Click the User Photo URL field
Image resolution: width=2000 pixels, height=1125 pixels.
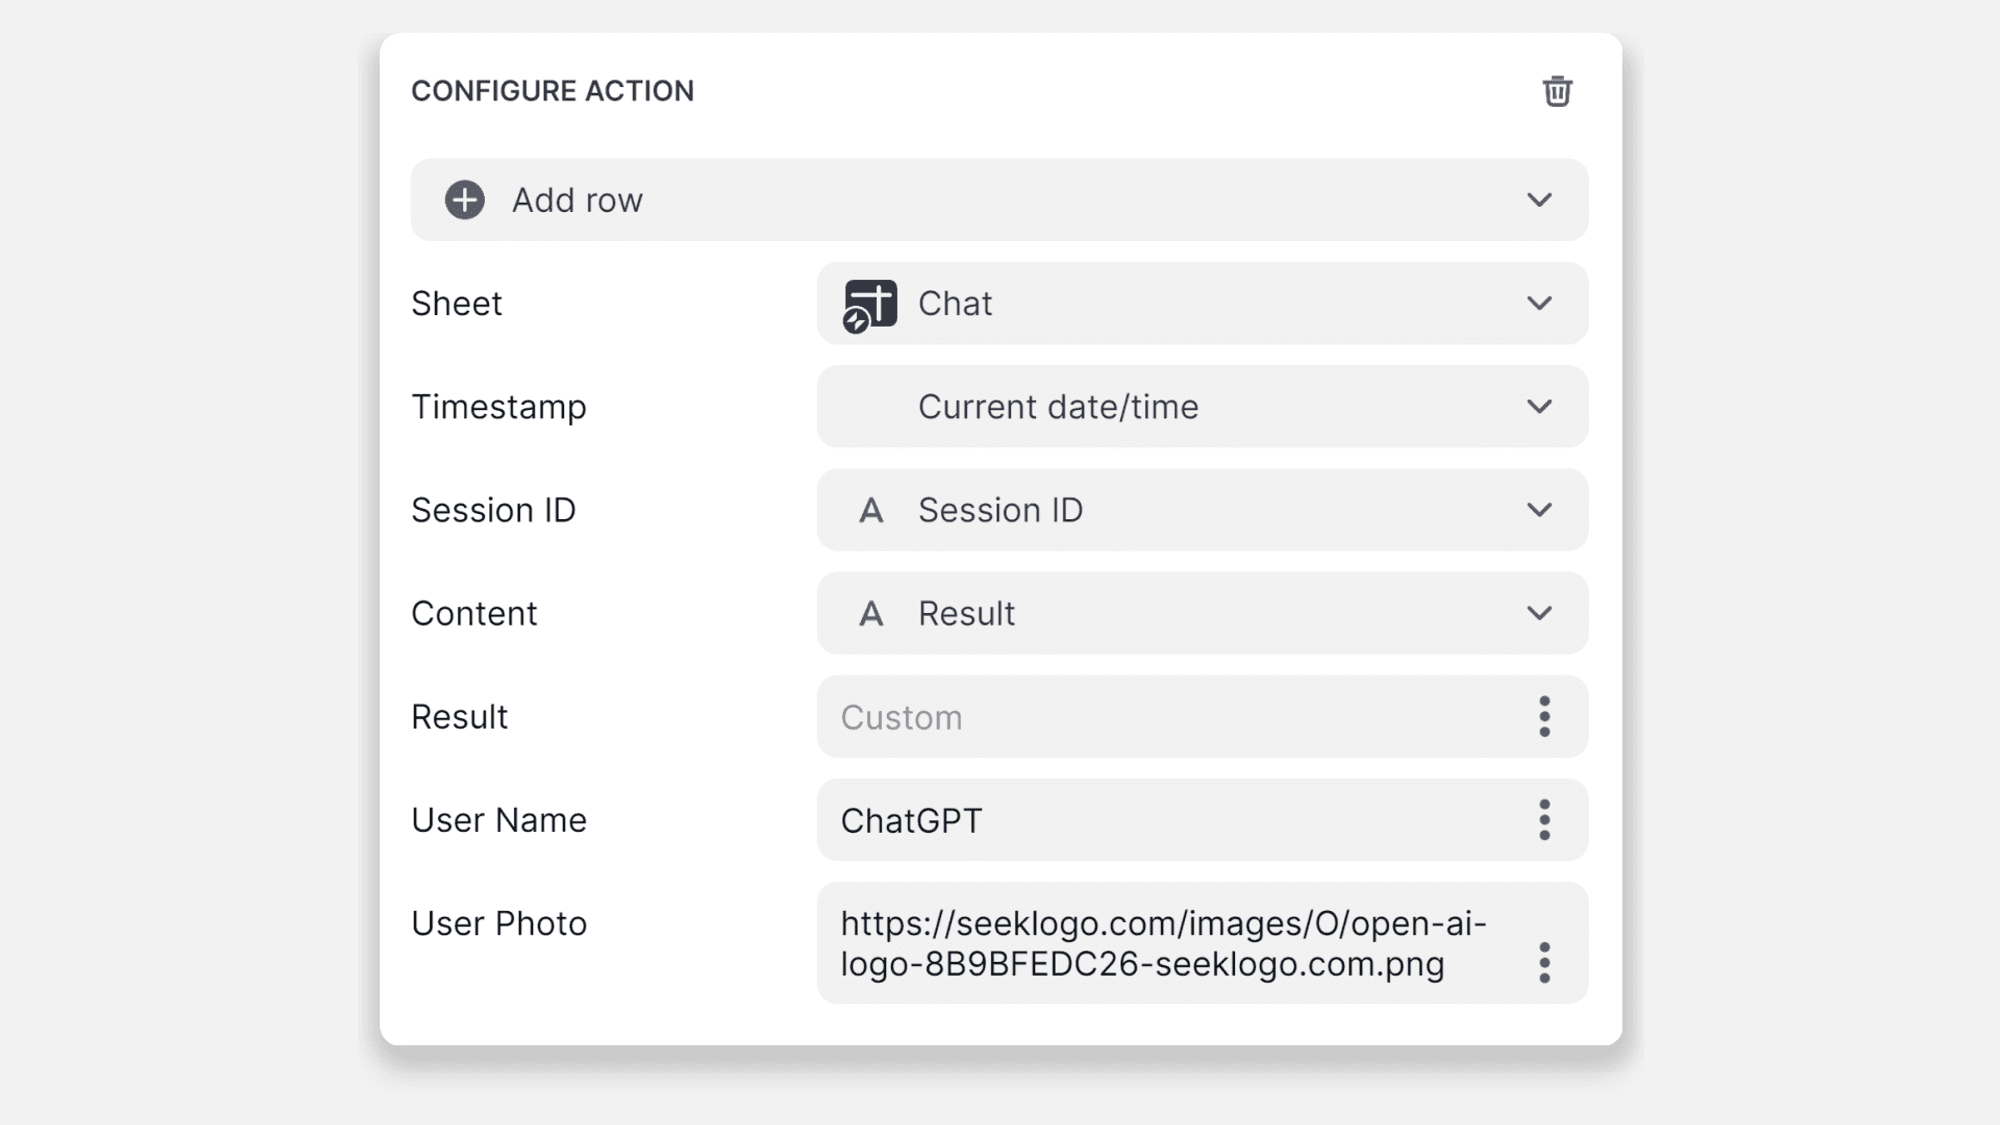pos(1160,943)
